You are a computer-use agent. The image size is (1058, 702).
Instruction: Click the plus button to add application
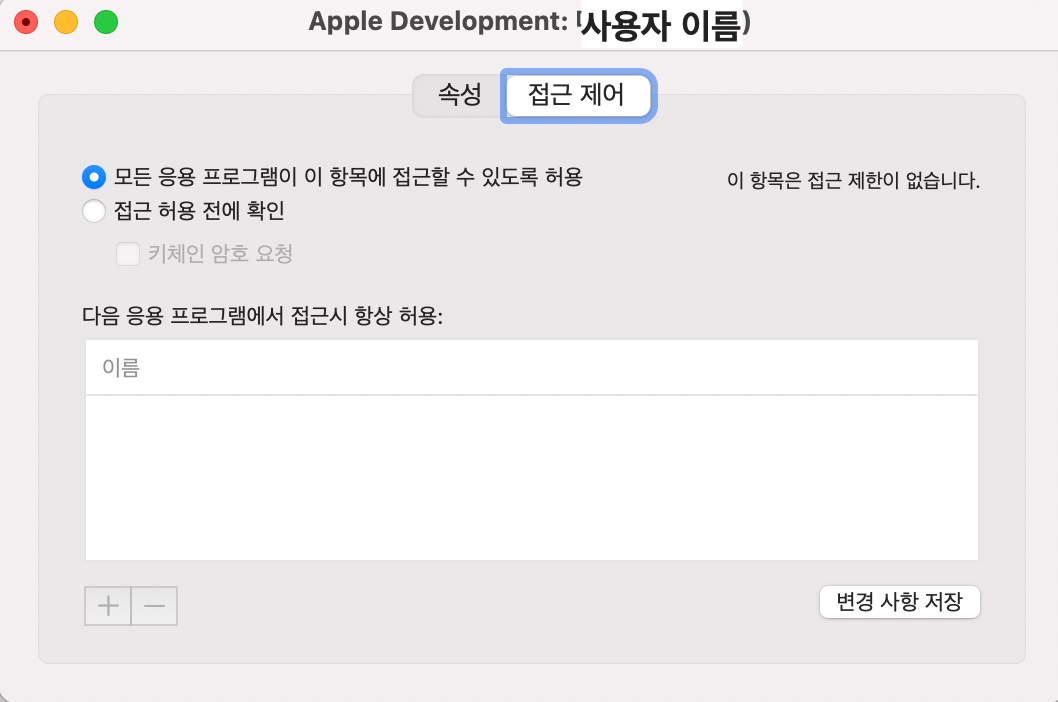[108, 606]
